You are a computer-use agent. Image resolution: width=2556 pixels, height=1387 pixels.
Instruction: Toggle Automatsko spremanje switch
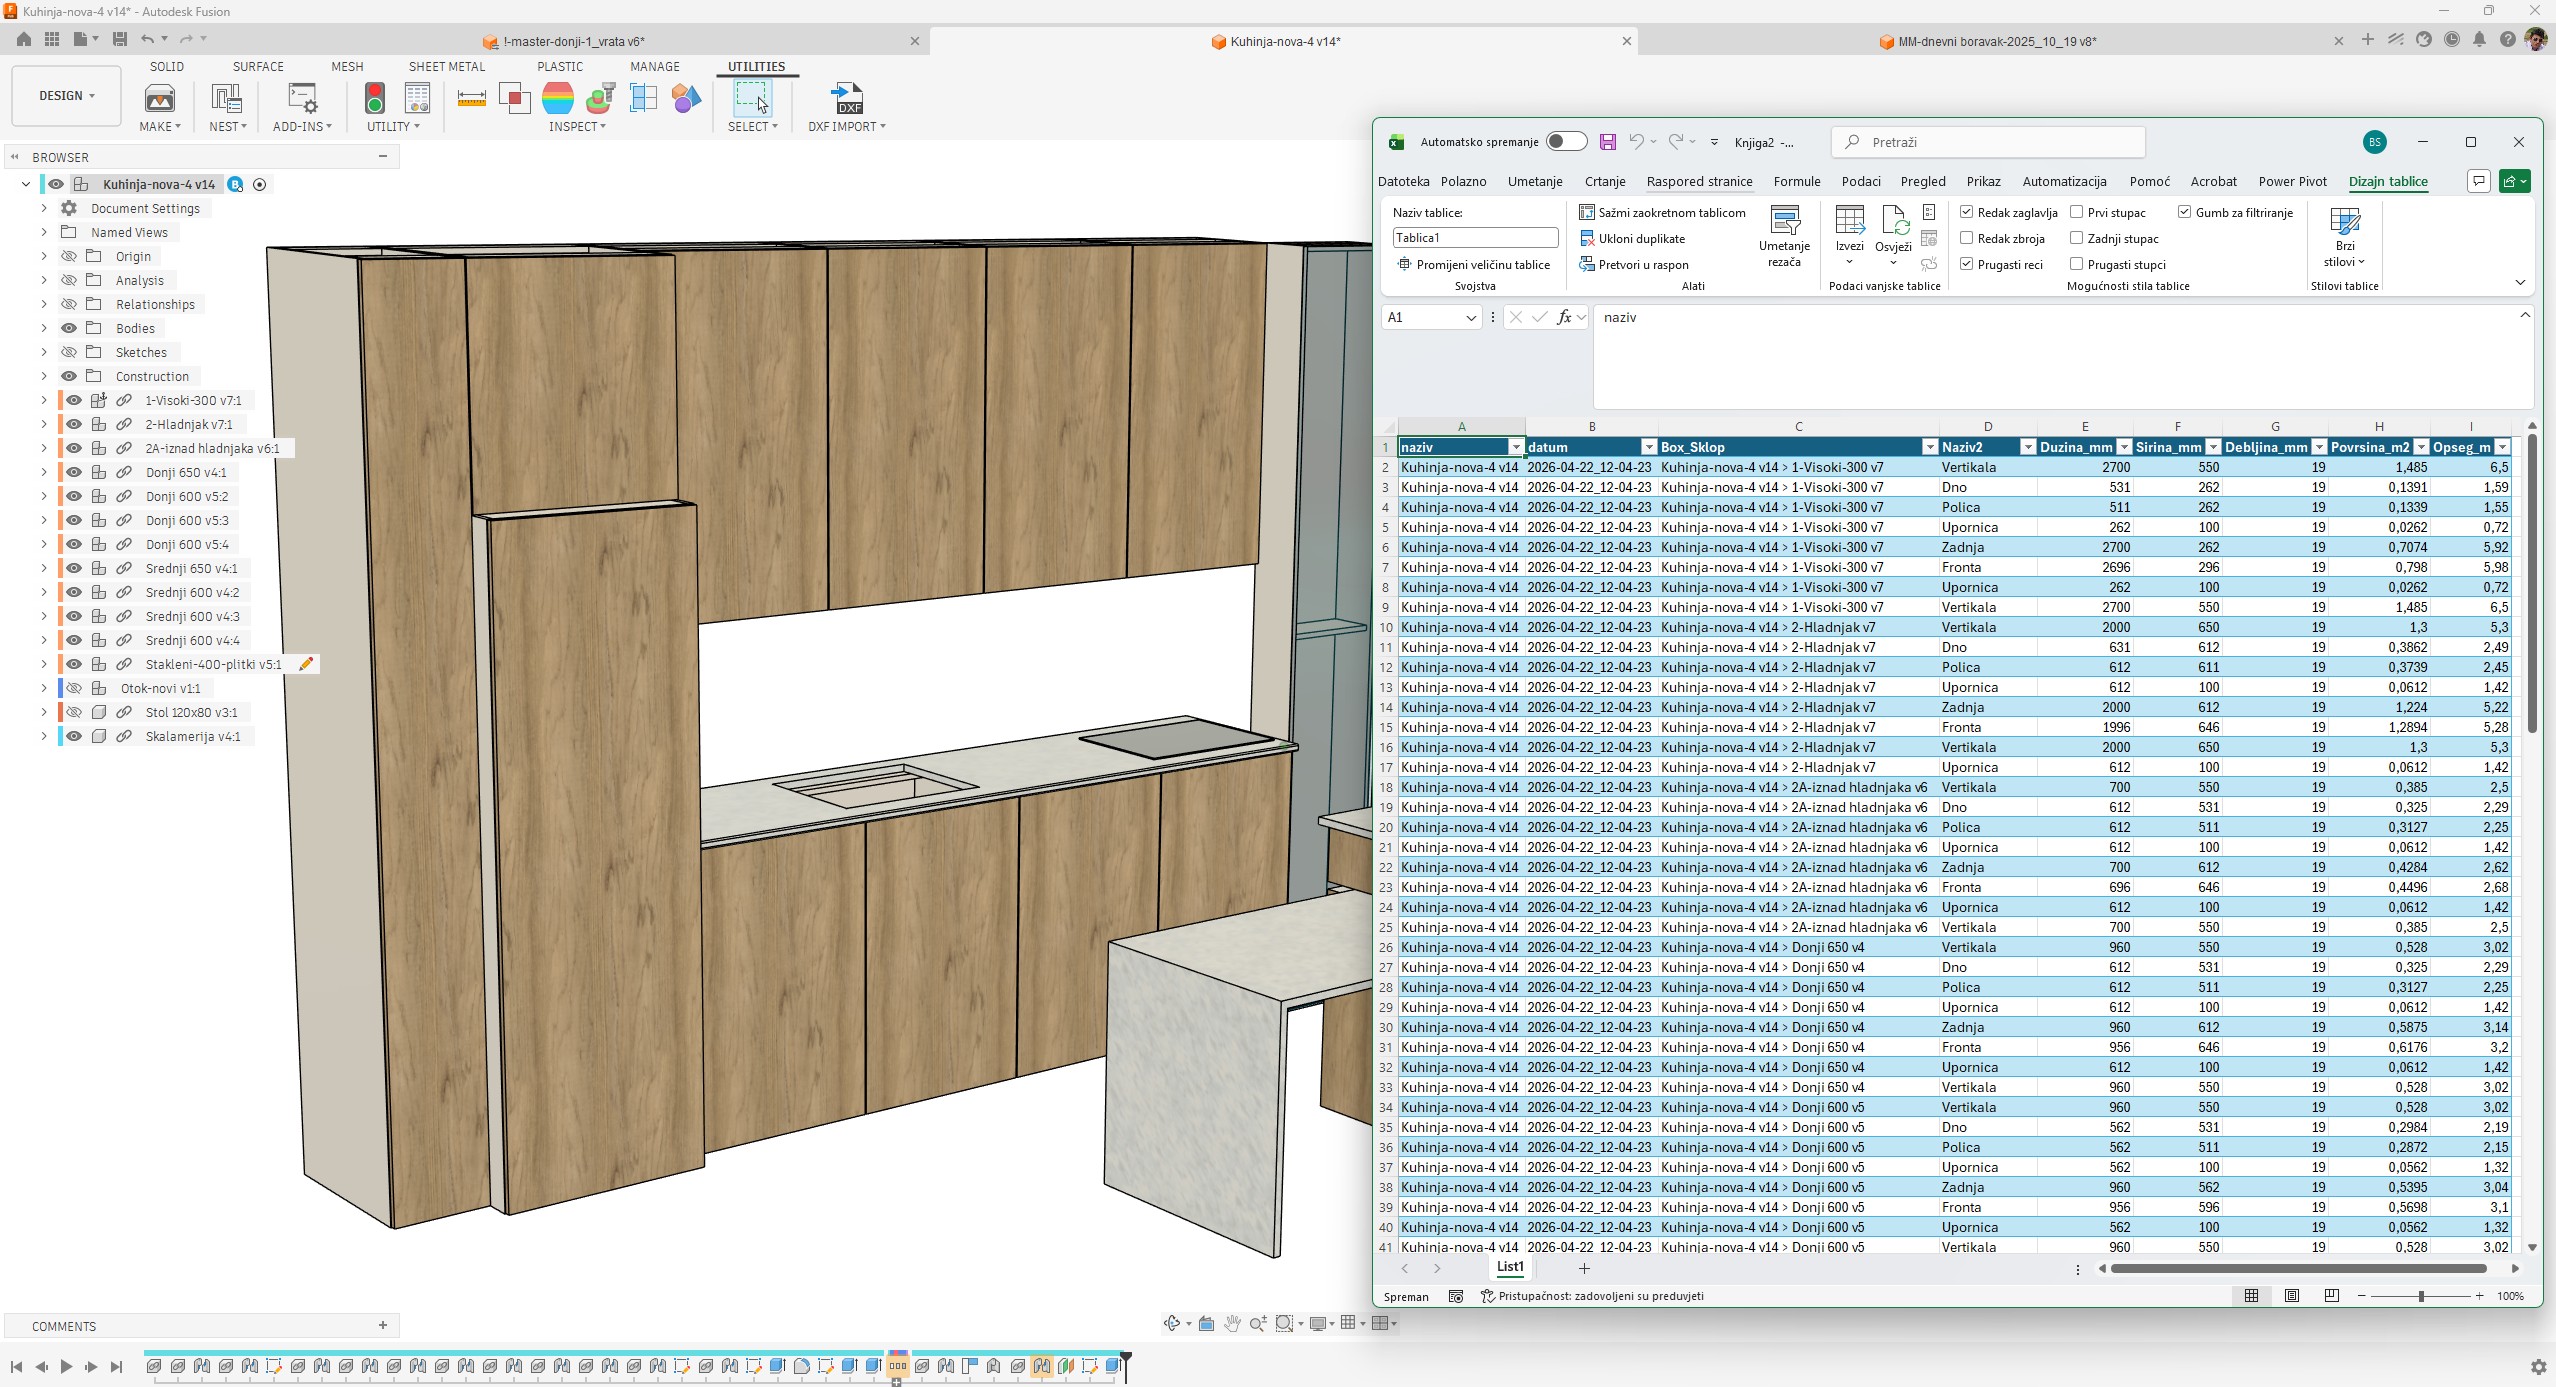tap(1566, 142)
